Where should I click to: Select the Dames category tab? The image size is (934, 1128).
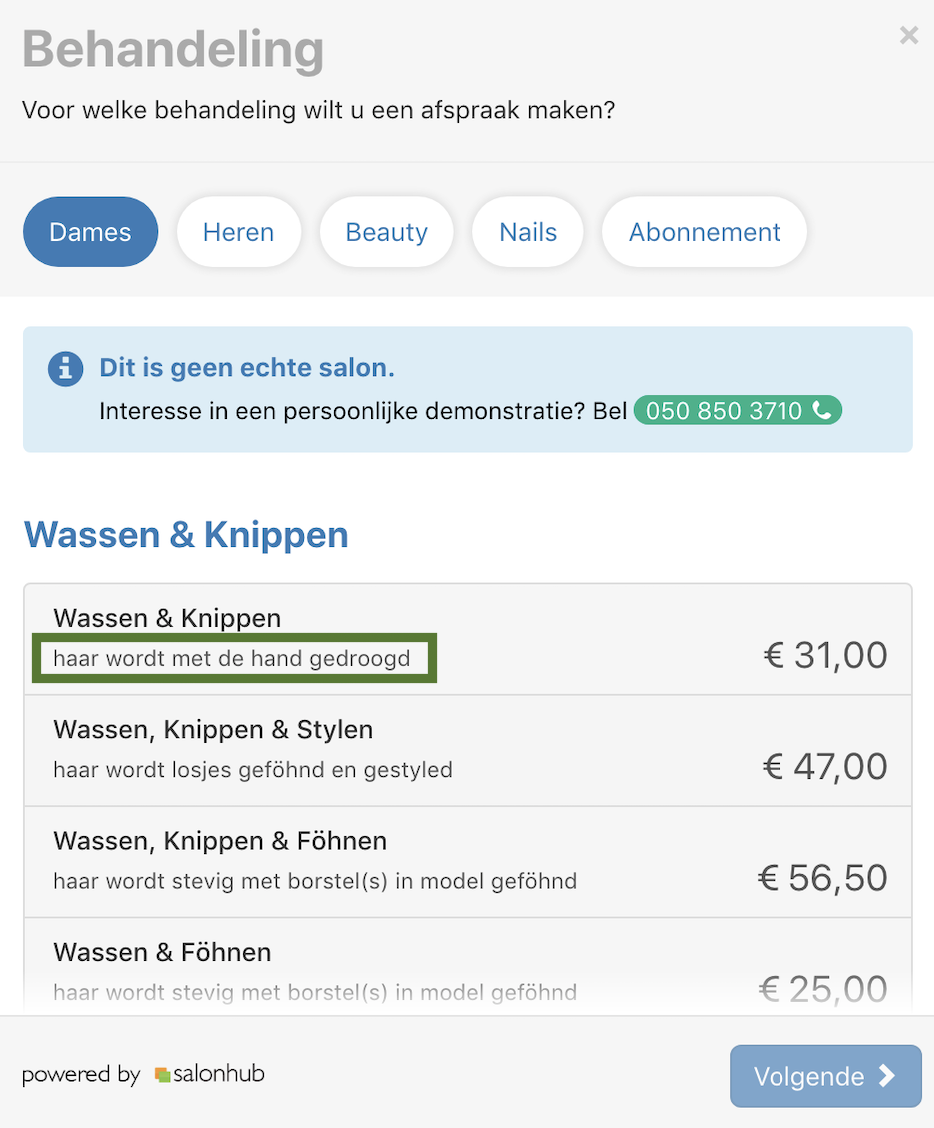point(91,232)
